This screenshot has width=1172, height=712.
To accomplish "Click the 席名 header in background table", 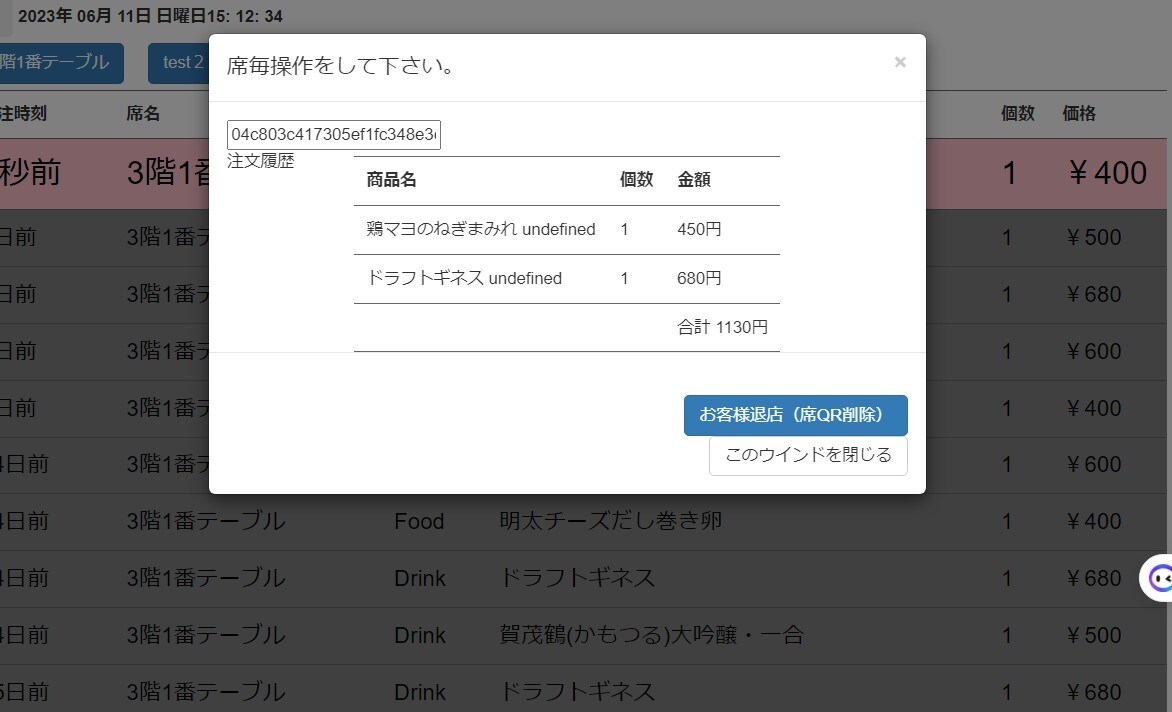I will [x=143, y=114].
